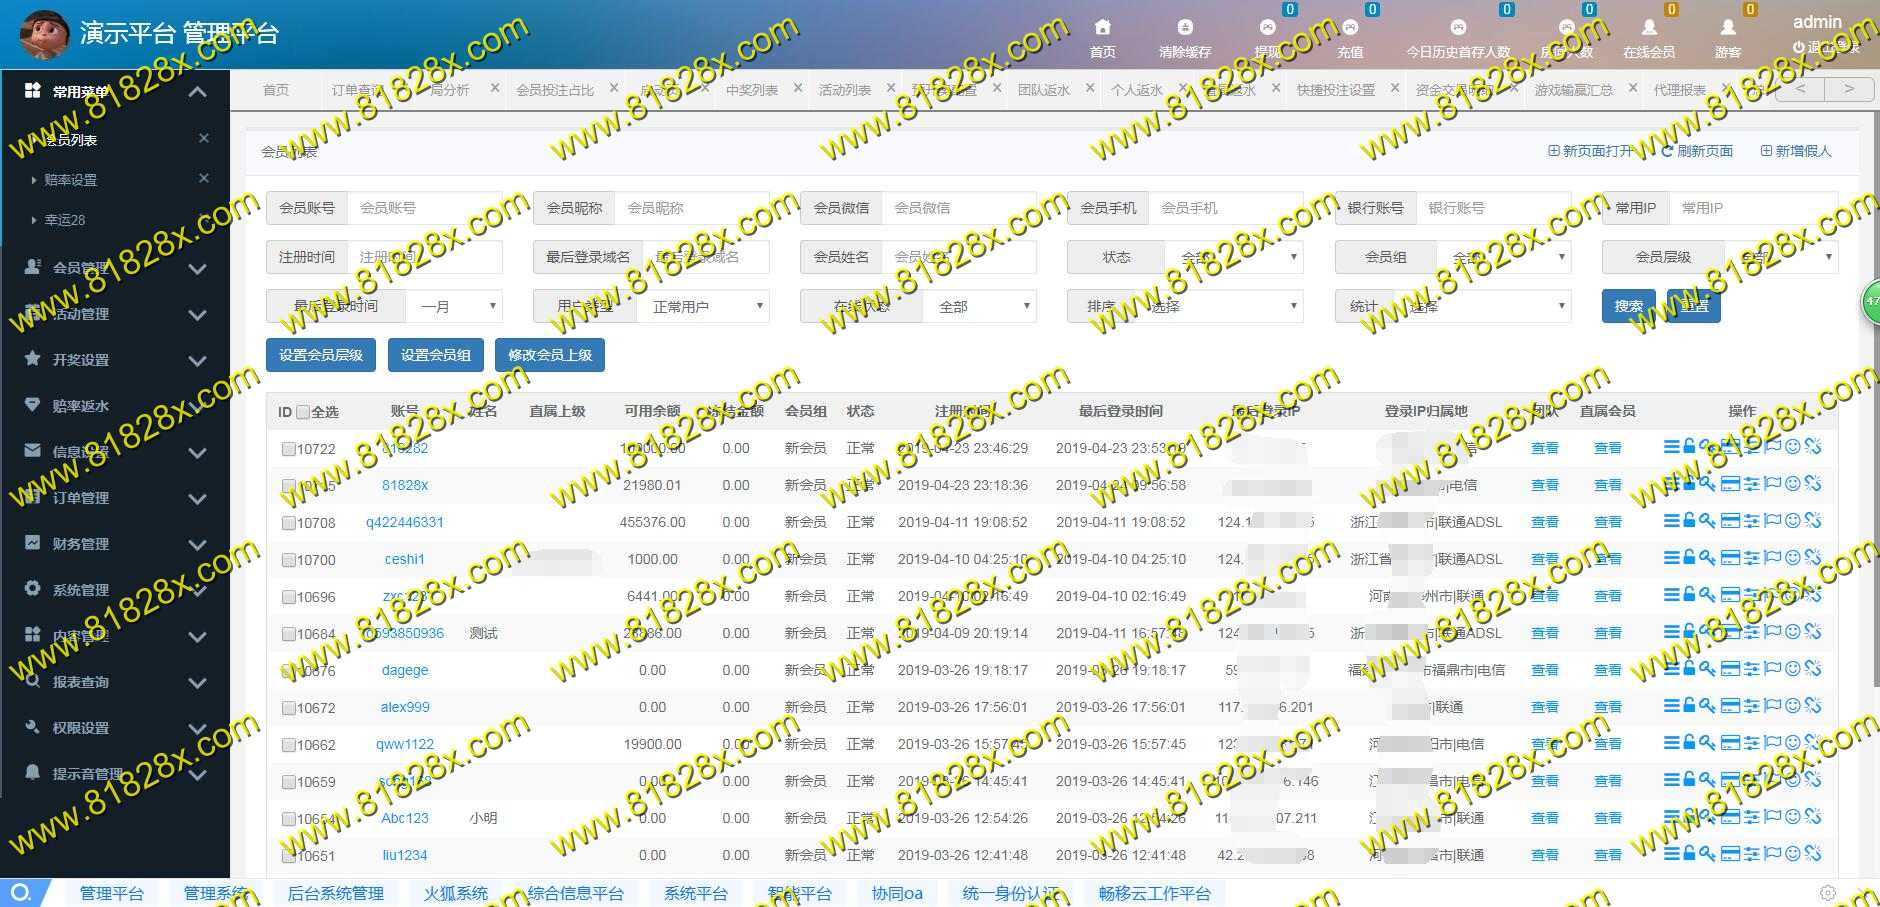Click the smiley face icon for q422446331
The width and height of the screenshot is (1880, 907).
click(1792, 521)
